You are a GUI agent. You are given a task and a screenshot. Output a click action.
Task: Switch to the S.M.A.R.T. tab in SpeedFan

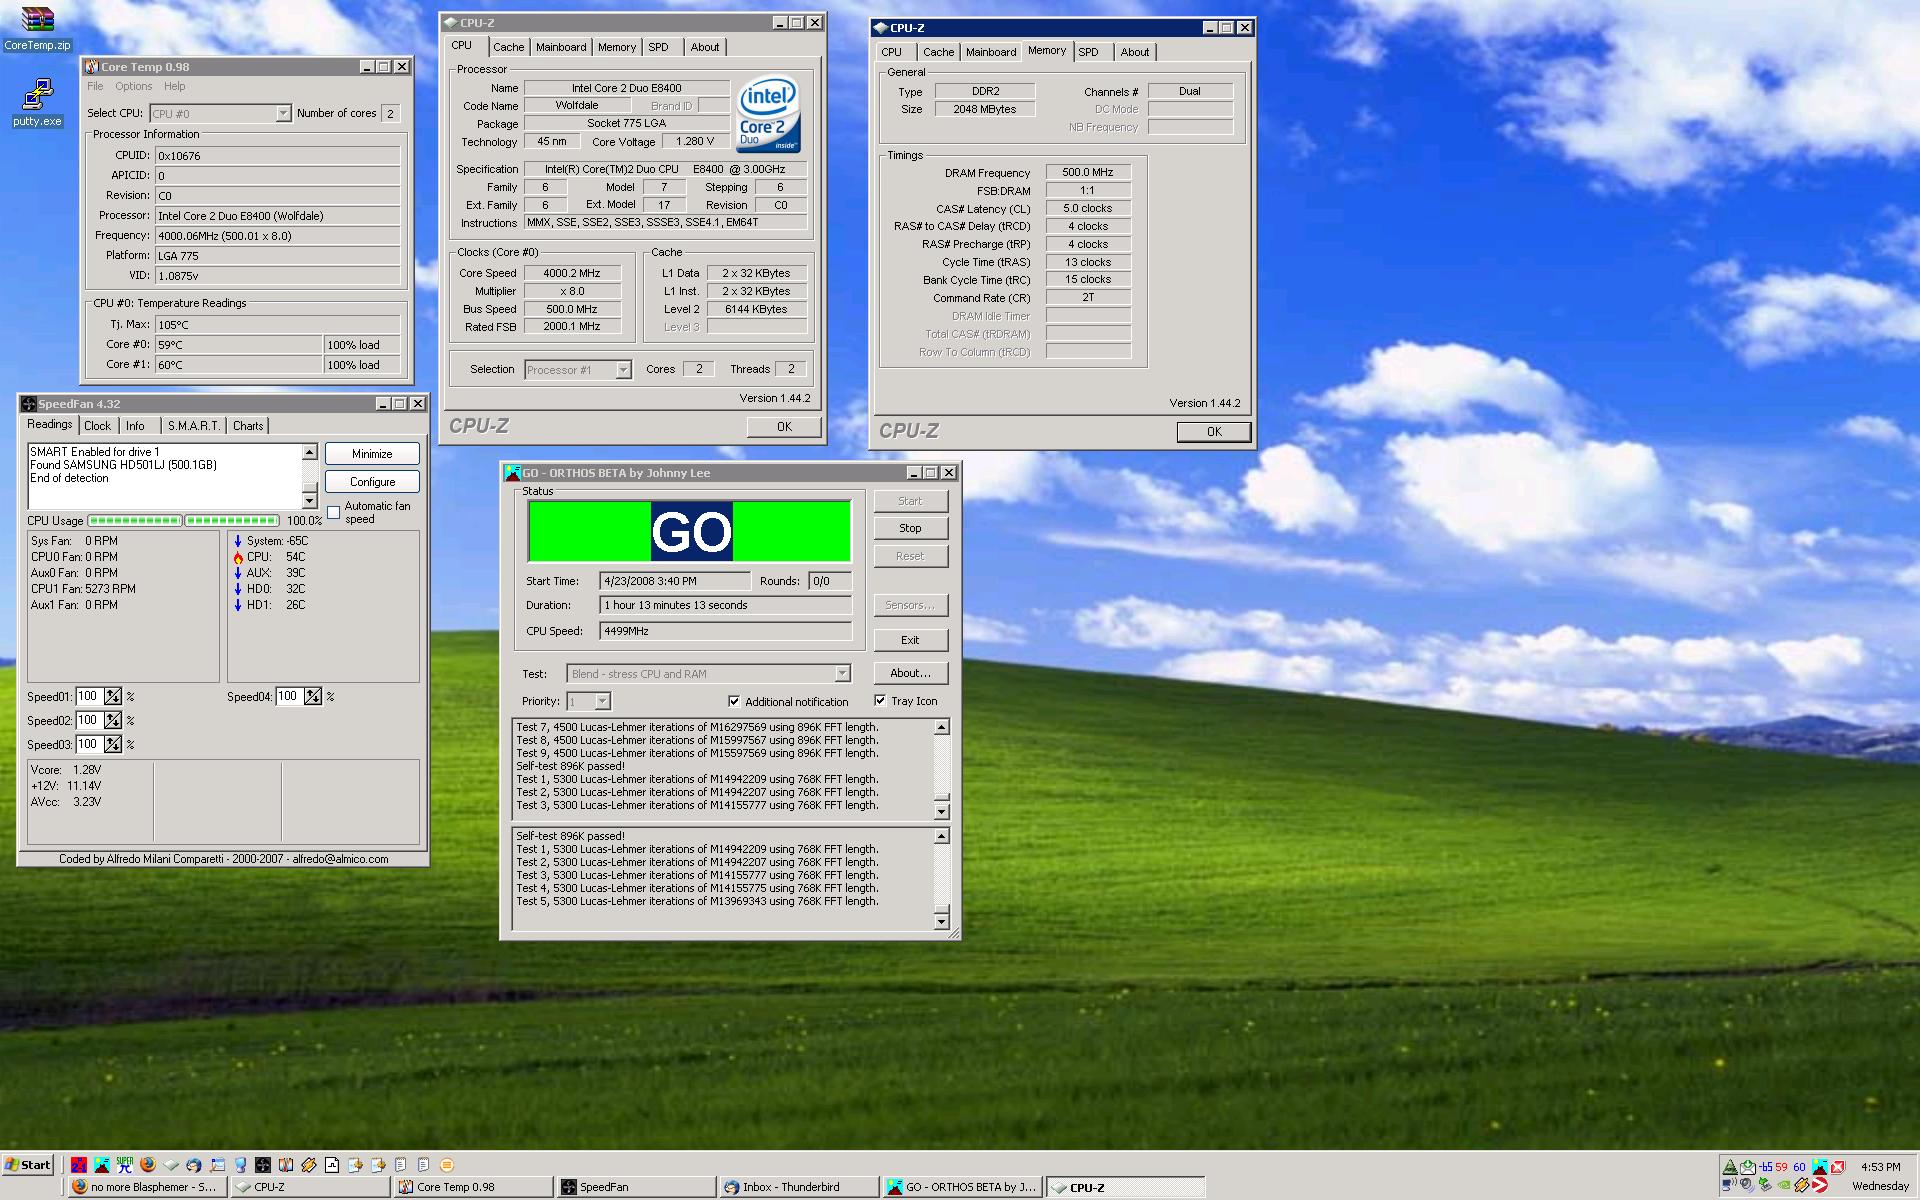point(193,426)
